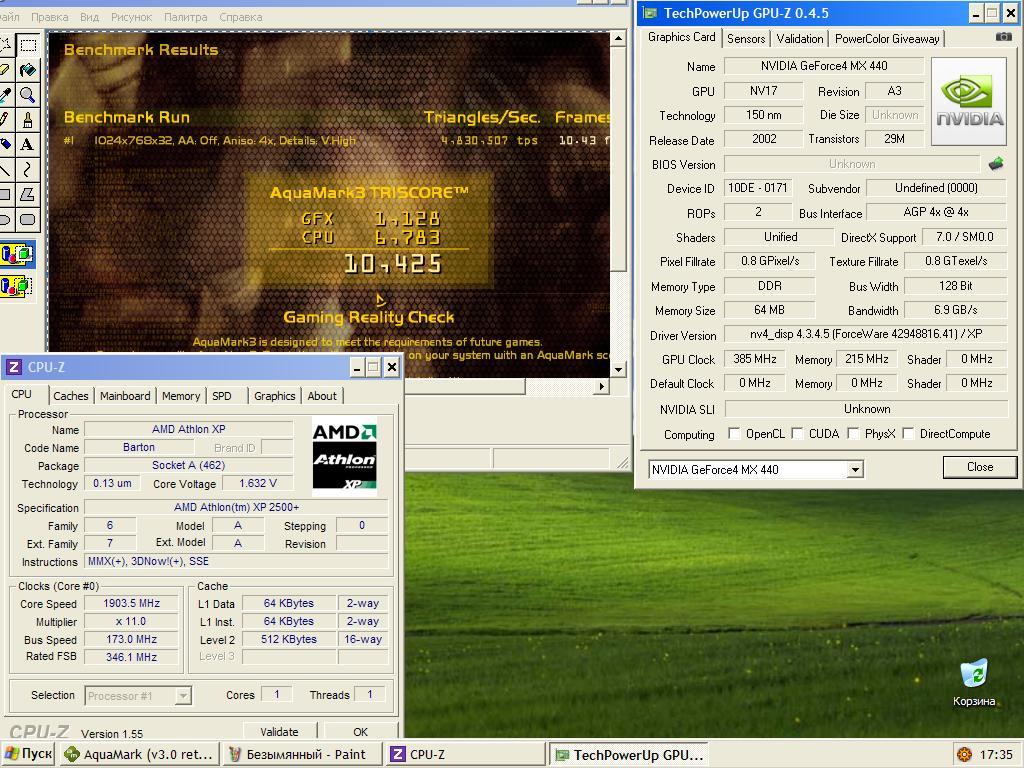Viewport: 1024px width, 768px height.
Task: Click the CPU-Z taskbar button
Action: [465, 754]
